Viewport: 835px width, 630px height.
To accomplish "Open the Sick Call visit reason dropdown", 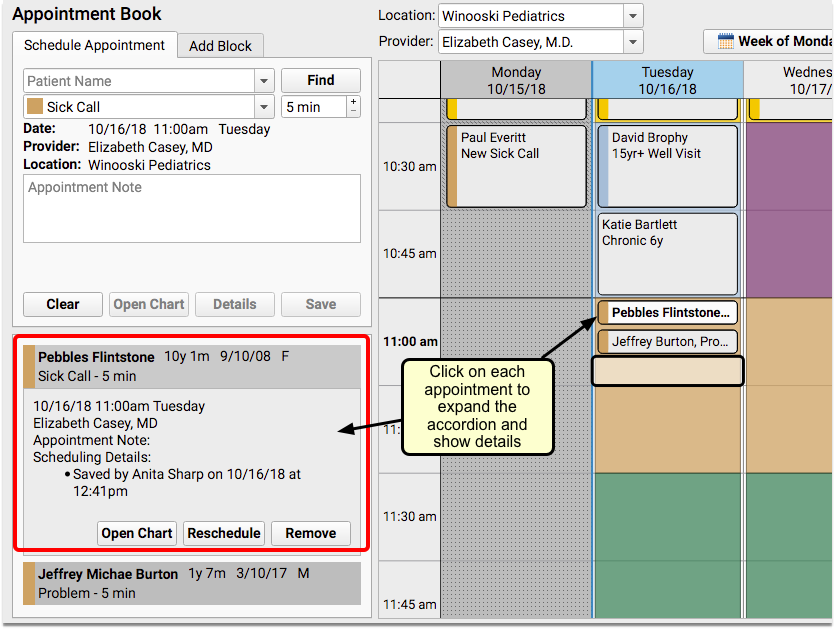I will pyautogui.click(x=264, y=107).
